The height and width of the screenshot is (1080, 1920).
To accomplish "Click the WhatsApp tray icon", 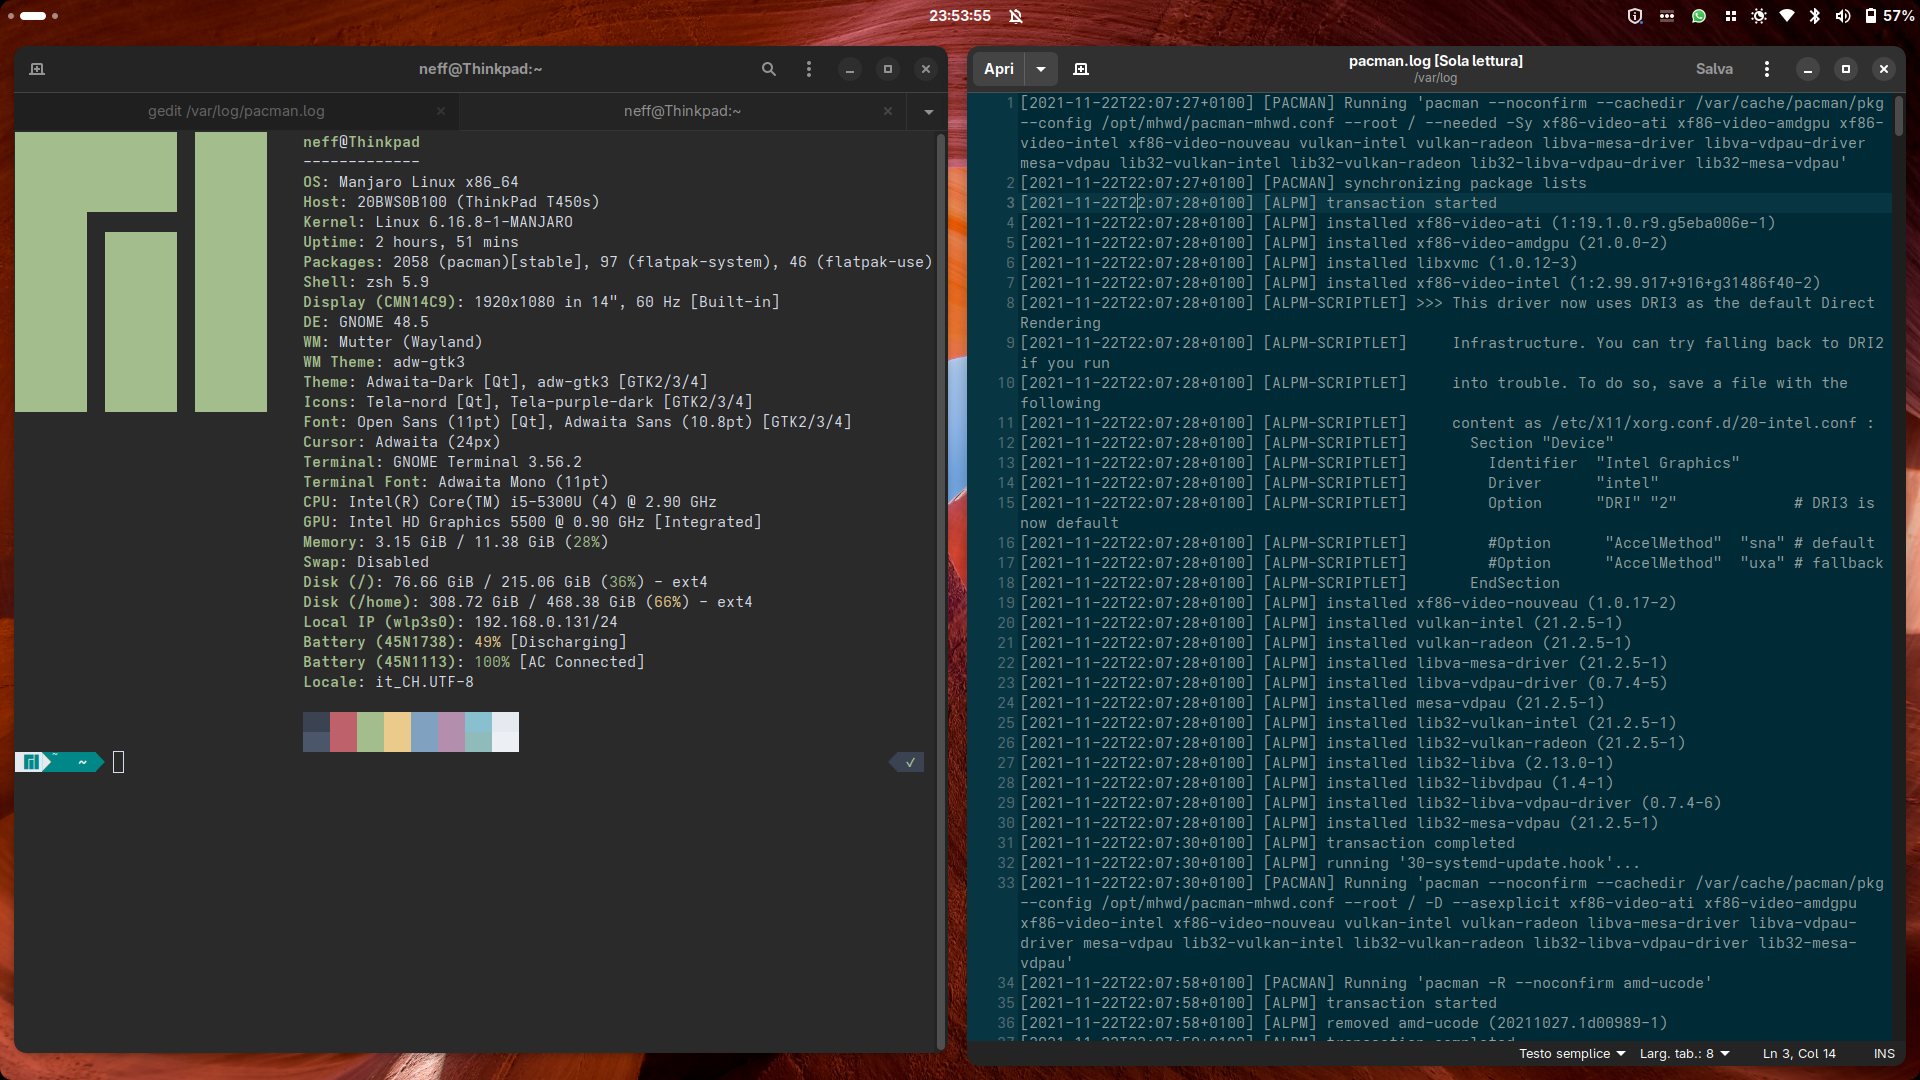I will pyautogui.click(x=1699, y=16).
